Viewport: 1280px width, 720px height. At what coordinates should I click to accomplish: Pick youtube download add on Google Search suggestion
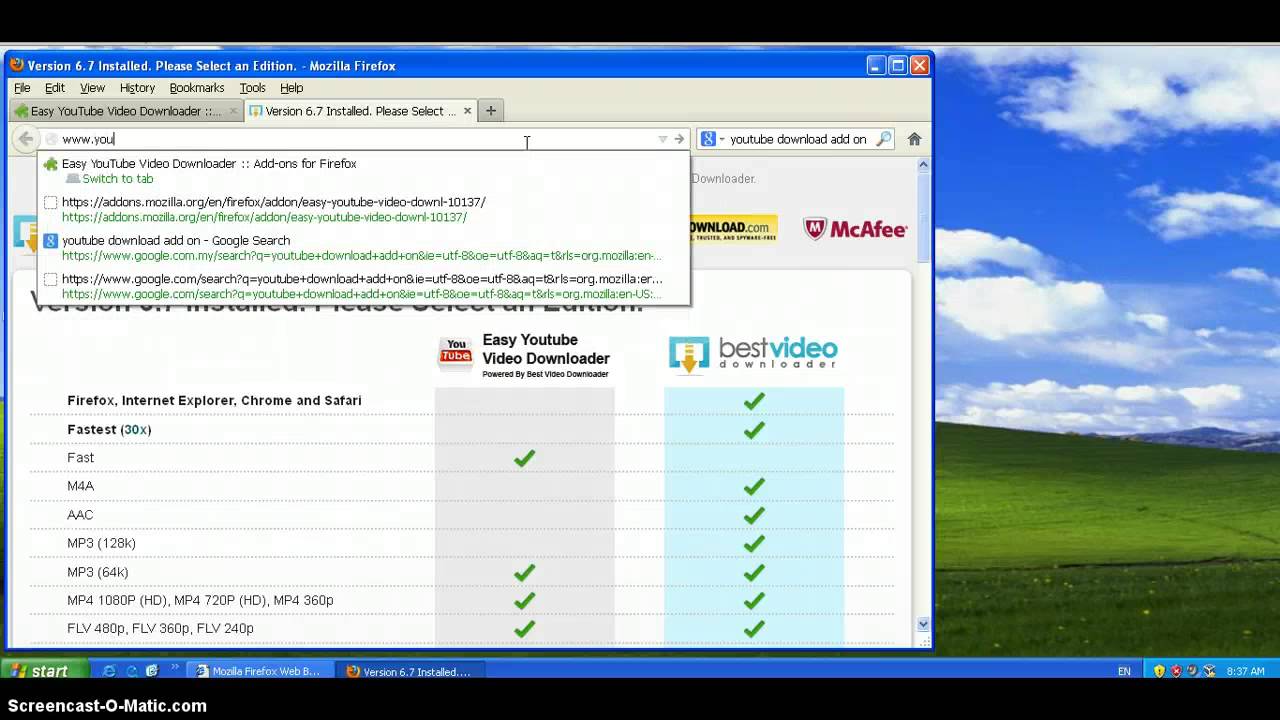(x=364, y=248)
